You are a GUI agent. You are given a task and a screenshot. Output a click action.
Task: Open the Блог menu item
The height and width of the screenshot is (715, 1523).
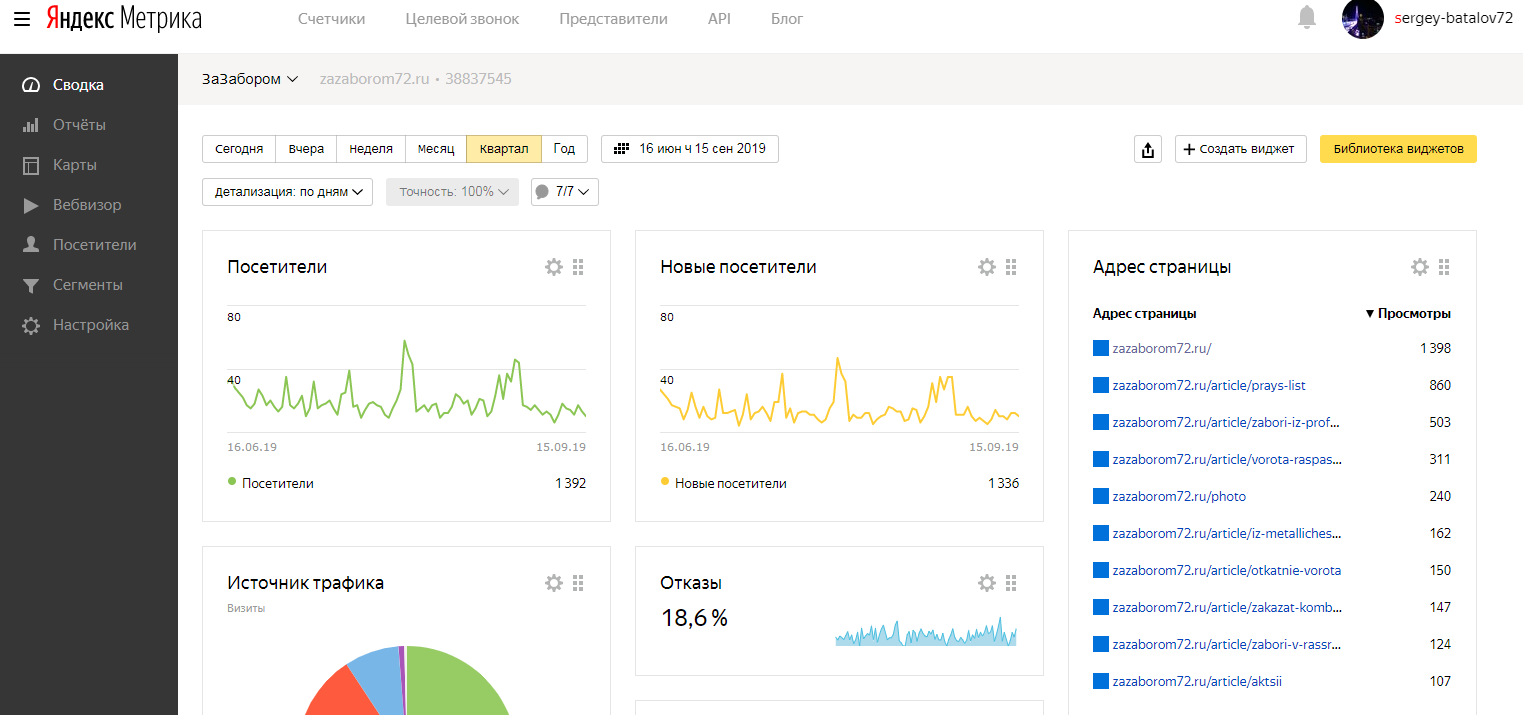(x=787, y=19)
